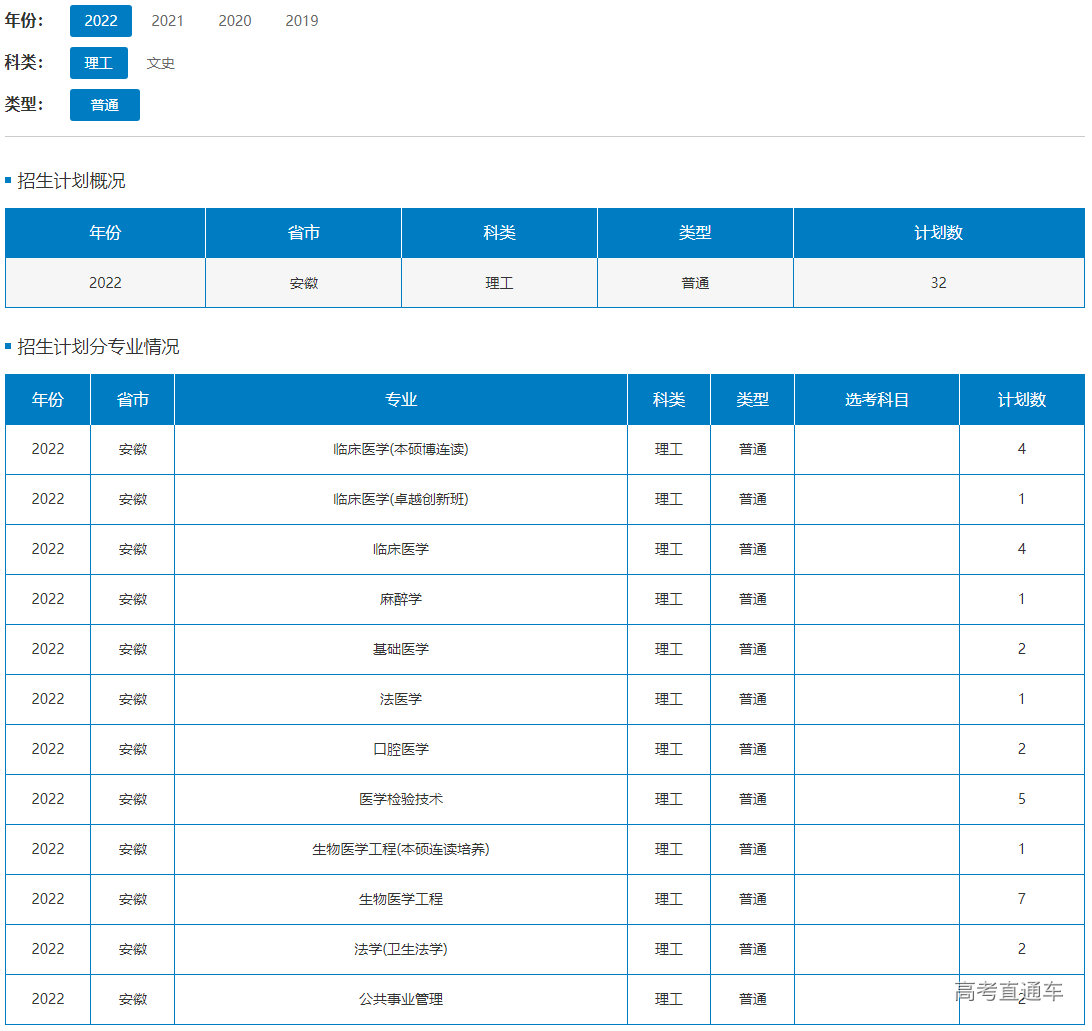Click the 口腔医学 major cell

(x=401, y=749)
